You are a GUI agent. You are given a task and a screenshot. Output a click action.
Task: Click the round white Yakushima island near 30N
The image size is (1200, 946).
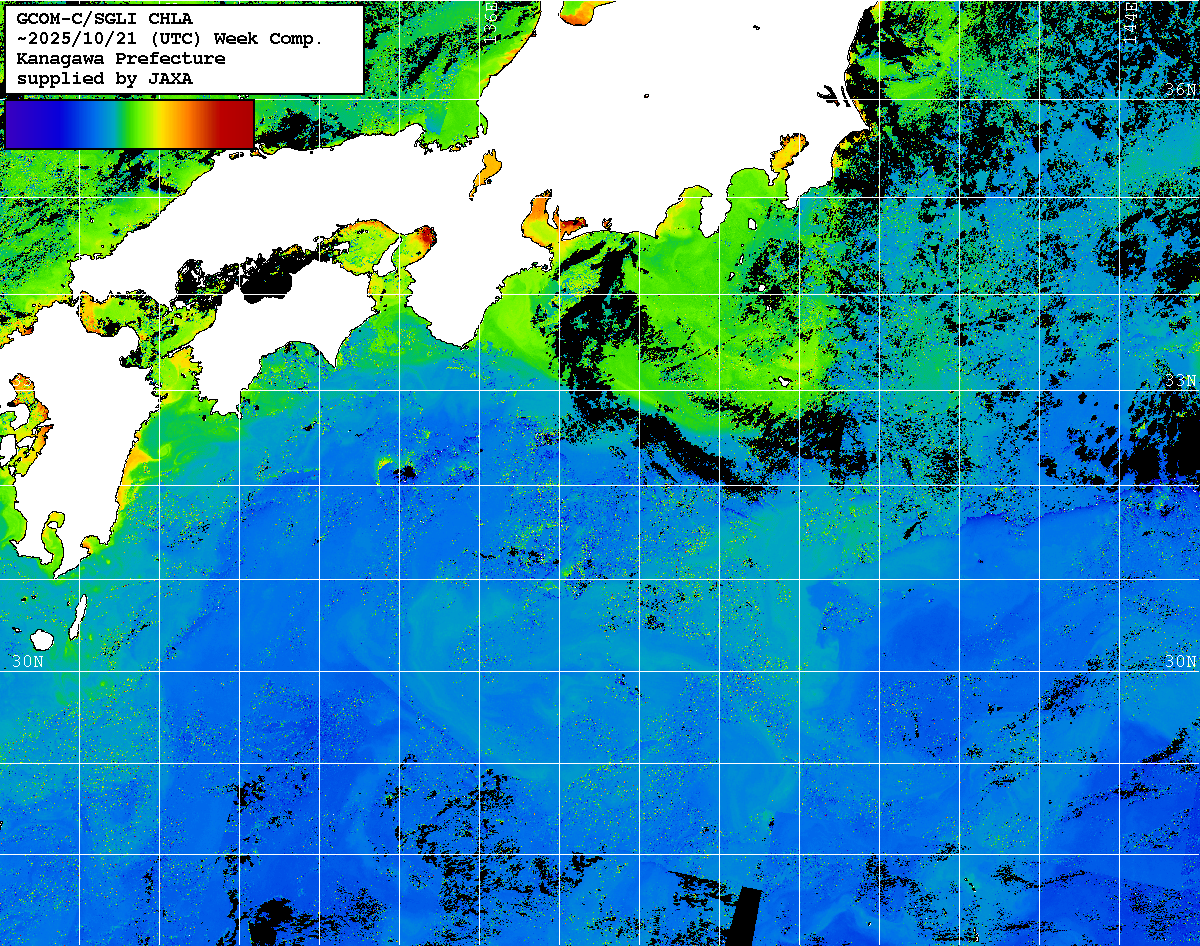click(x=41, y=638)
